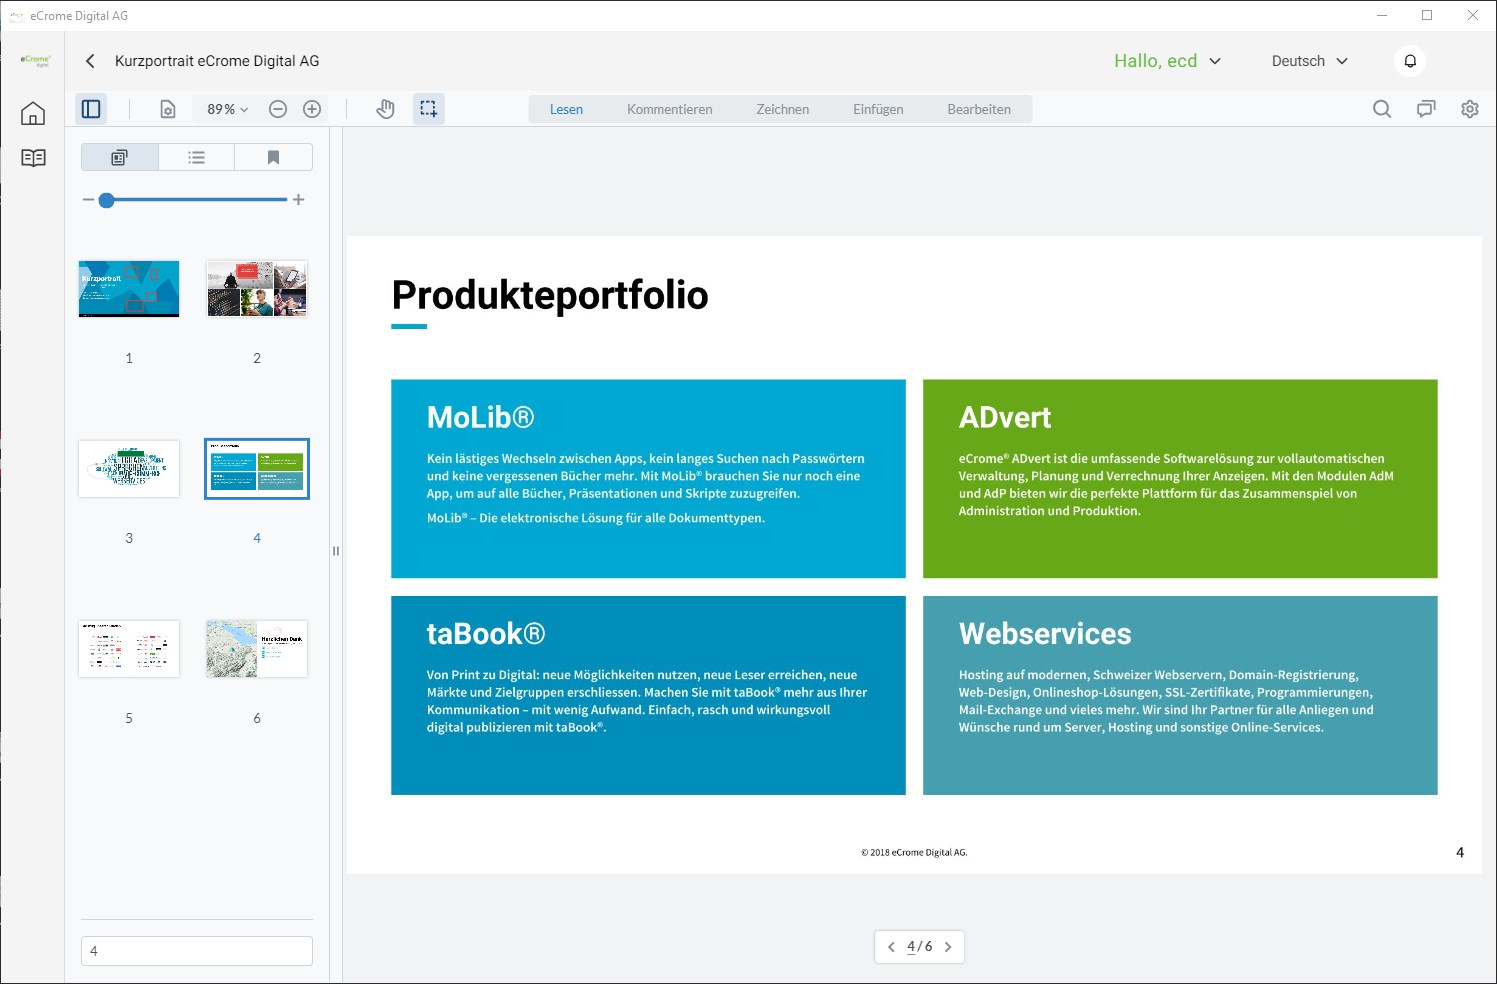Open the Deutsch language dropdown
Screen dimensions: 1497x984
pos(1310,61)
